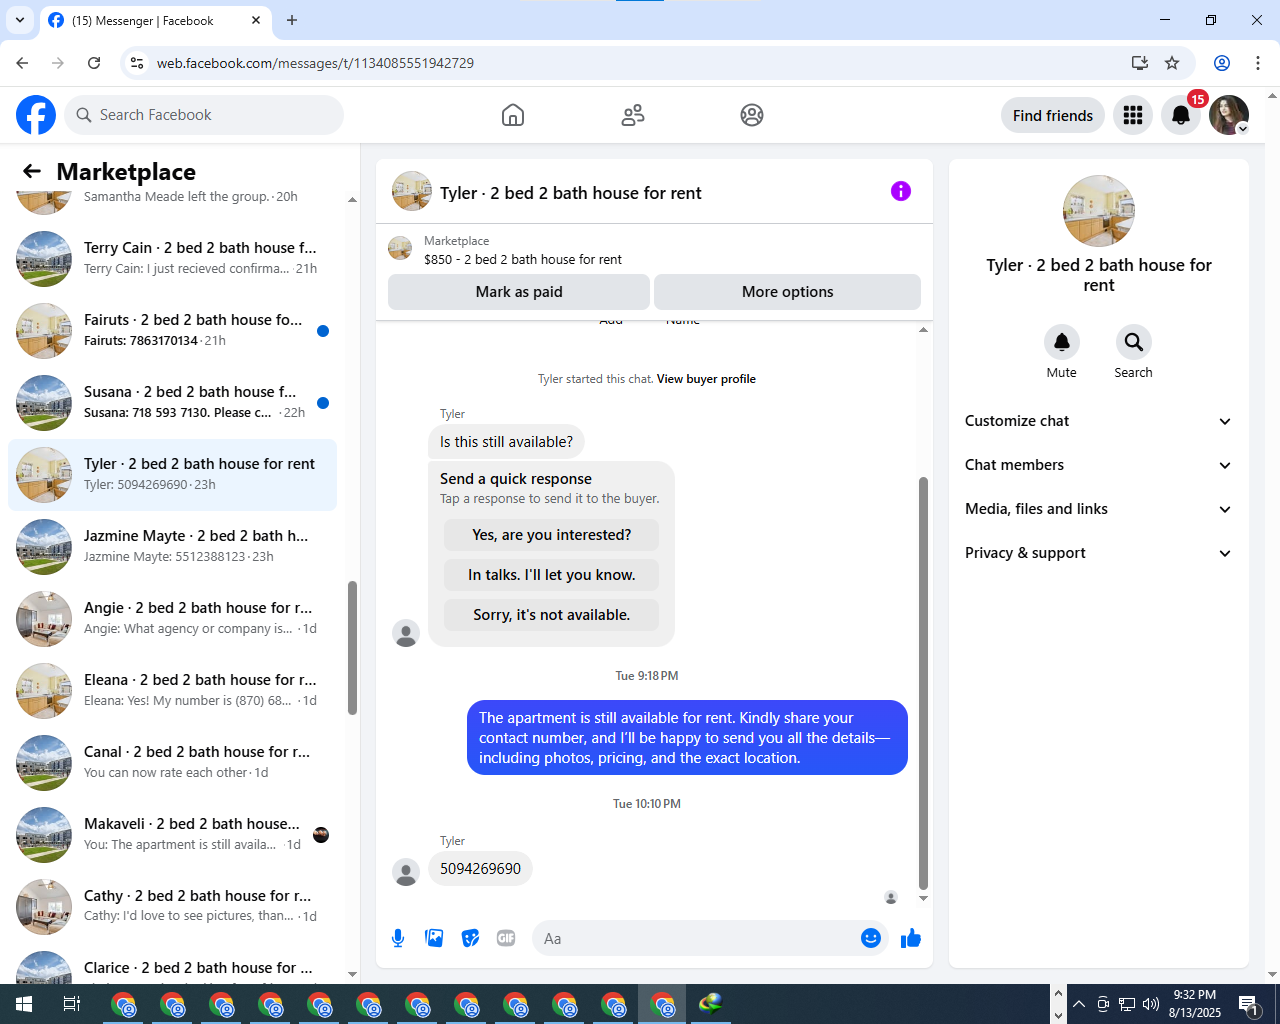
Task: Expand Privacy & support section
Action: point(1099,553)
